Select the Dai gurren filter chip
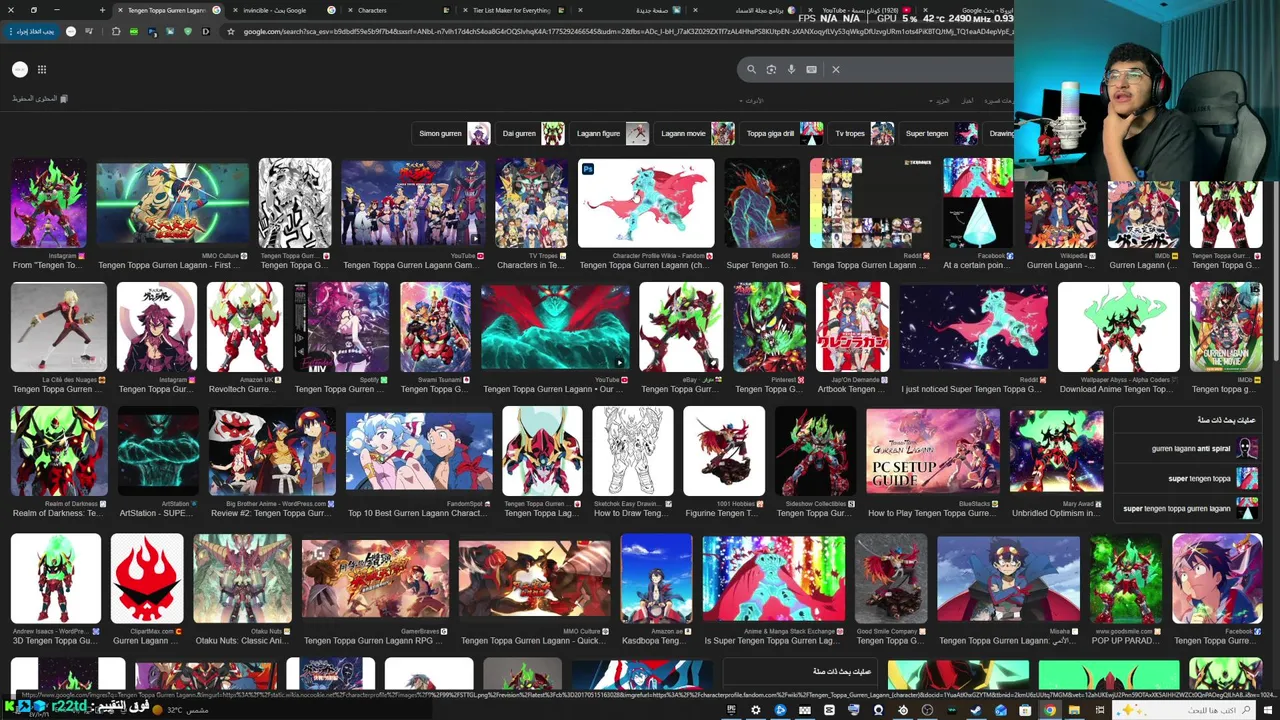Viewport: 1280px width, 720px height. 532,133
